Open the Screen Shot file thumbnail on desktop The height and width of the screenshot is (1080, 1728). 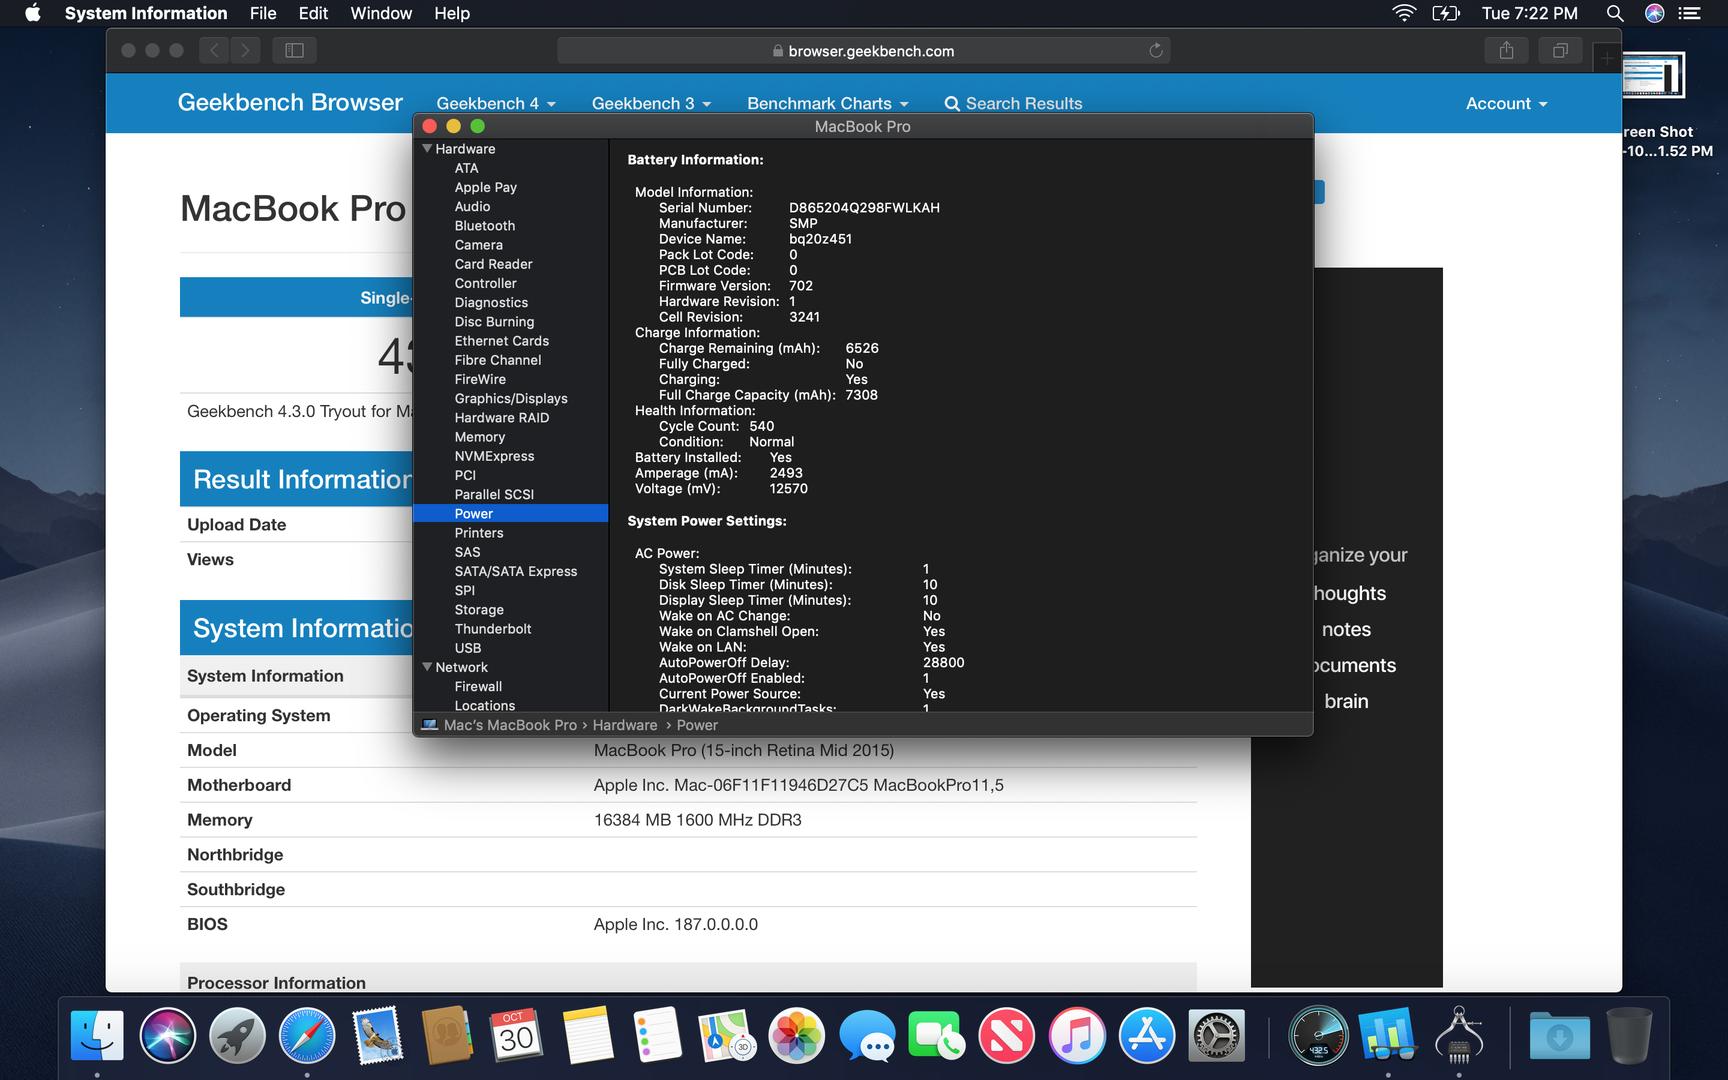pyautogui.click(x=1653, y=76)
